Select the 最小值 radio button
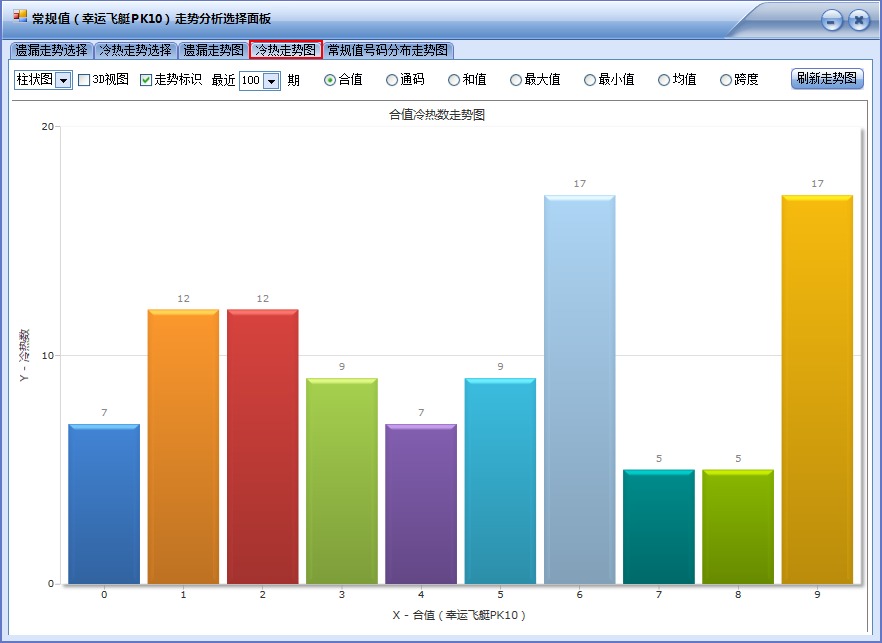Screen dimensions: 882x643 (591, 79)
